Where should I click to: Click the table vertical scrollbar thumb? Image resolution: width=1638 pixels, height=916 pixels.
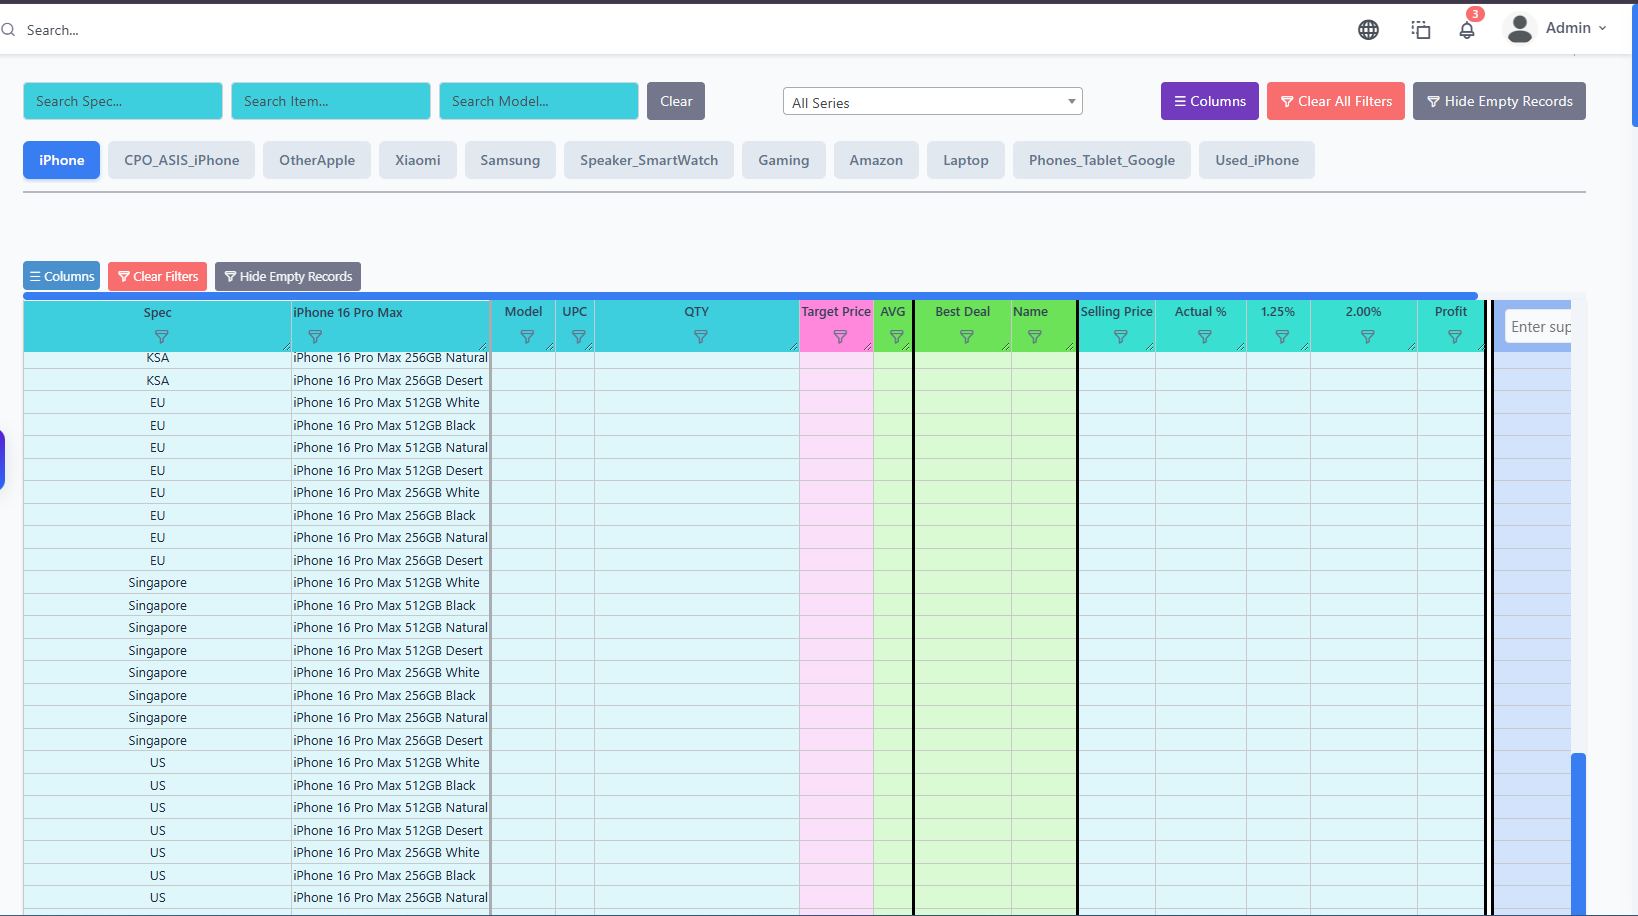click(x=1578, y=833)
